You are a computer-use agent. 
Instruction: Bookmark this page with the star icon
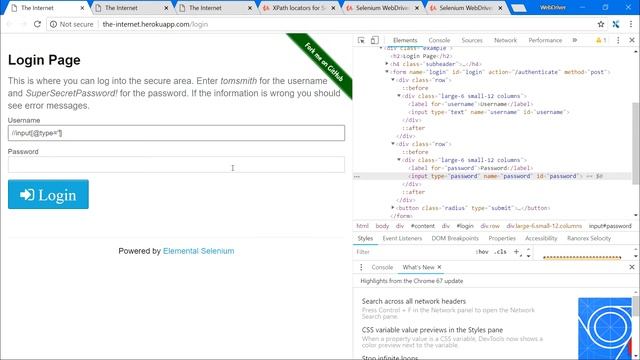(x=601, y=24)
